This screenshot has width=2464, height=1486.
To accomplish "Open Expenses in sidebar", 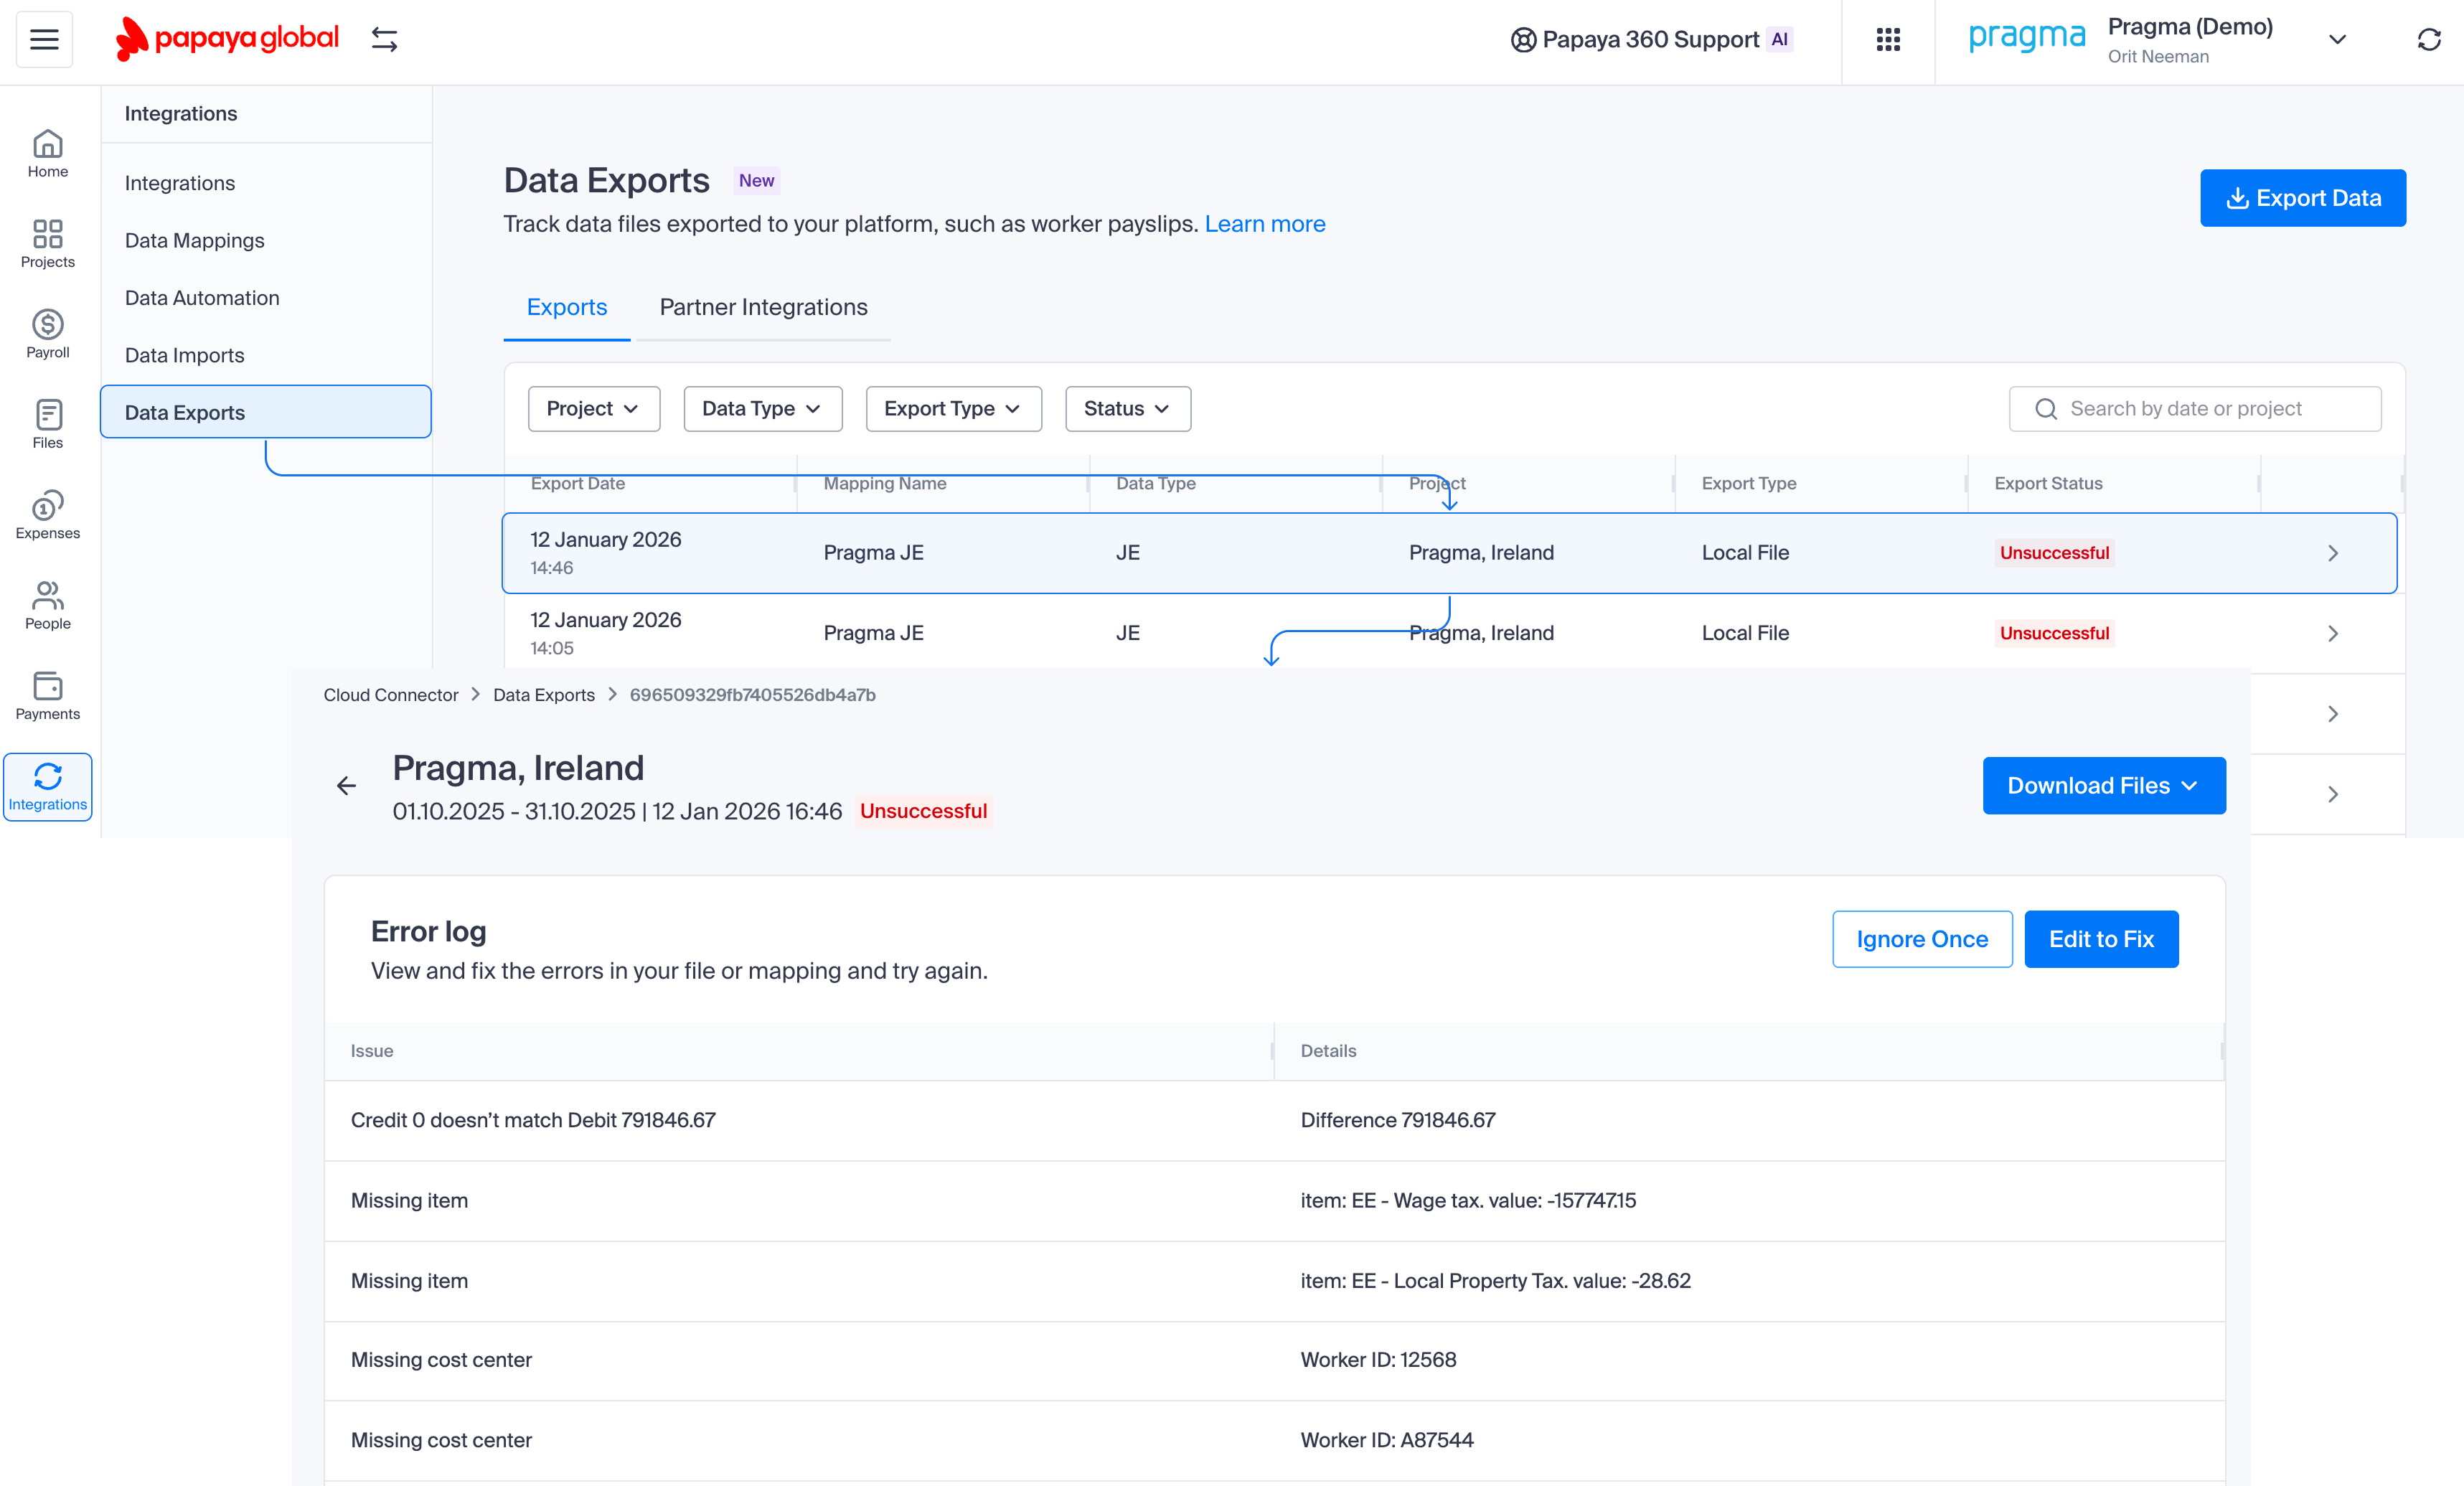I will [47, 515].
